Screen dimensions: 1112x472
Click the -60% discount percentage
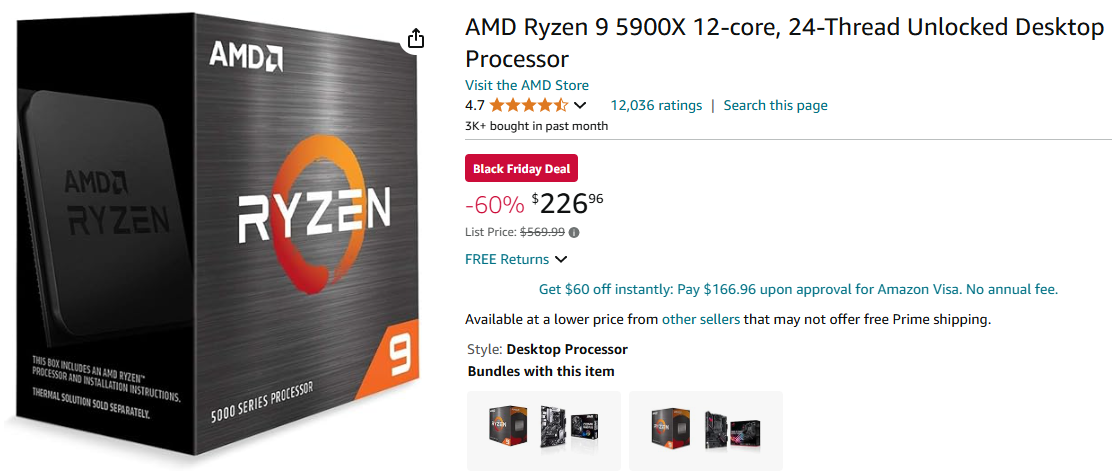[x=495, y=205]
